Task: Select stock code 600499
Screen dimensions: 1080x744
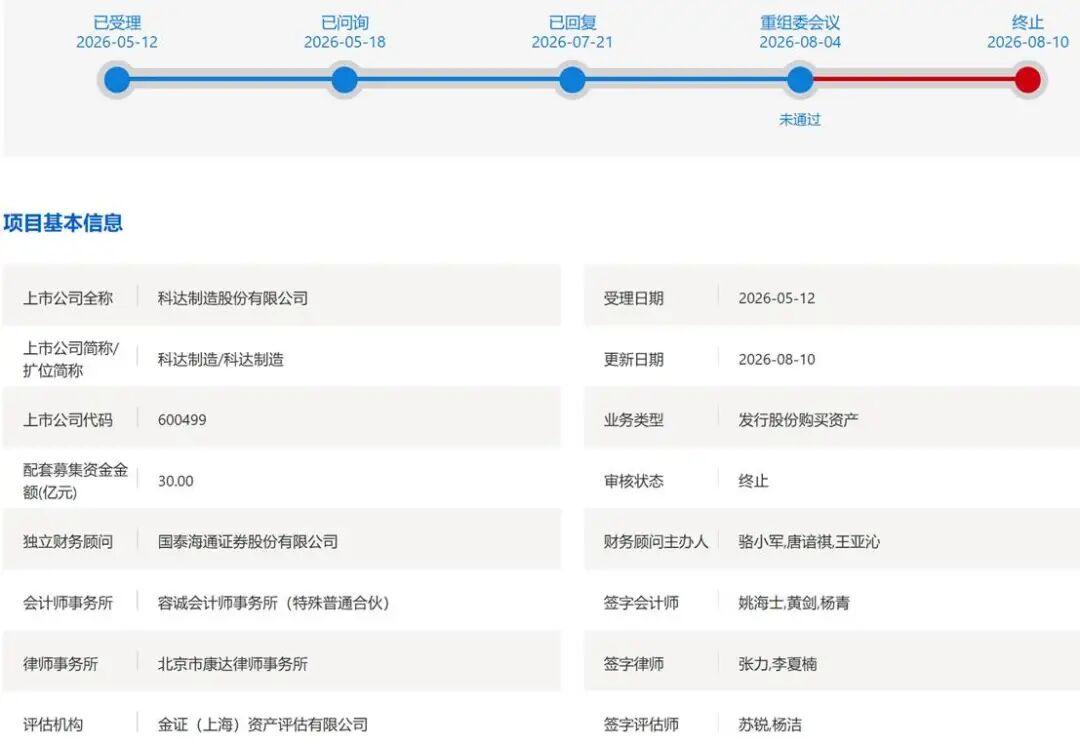Action: click(182, 420)
